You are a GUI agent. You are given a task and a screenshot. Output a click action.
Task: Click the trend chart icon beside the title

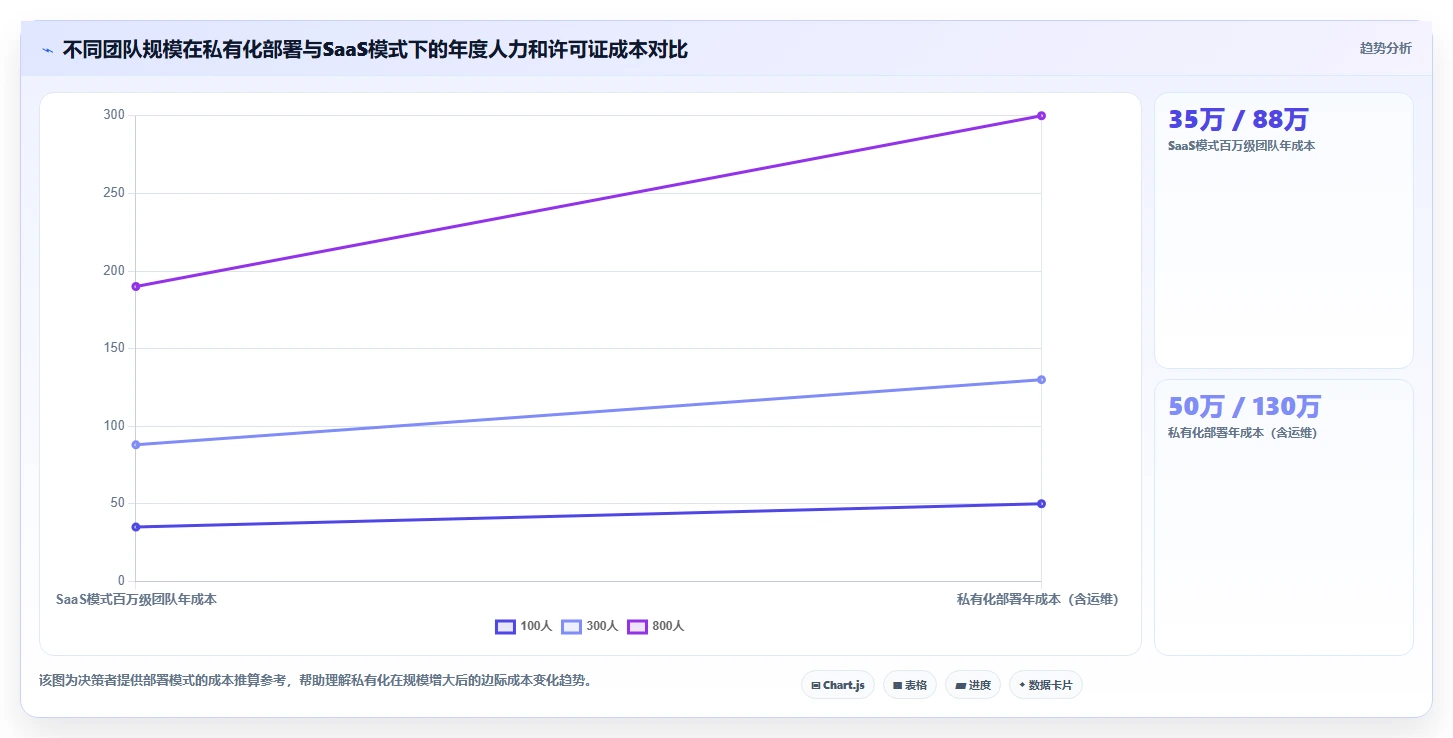47,50
